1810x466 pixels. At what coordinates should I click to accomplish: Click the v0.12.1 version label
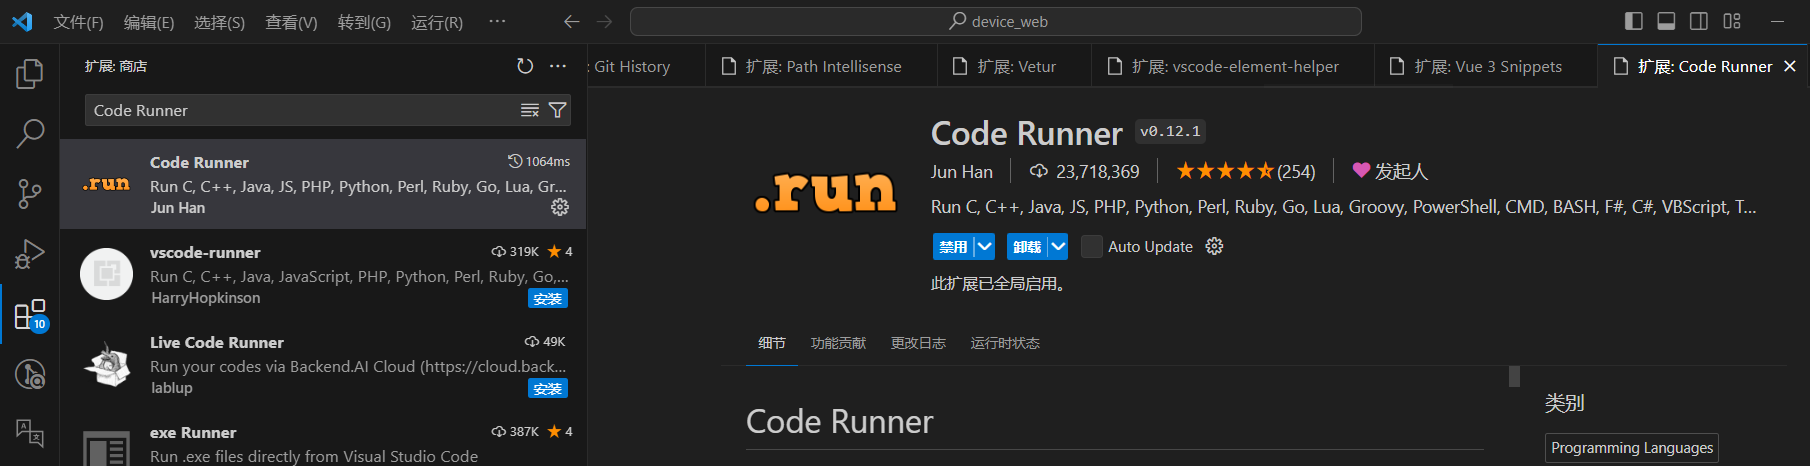click(1170, 131)
